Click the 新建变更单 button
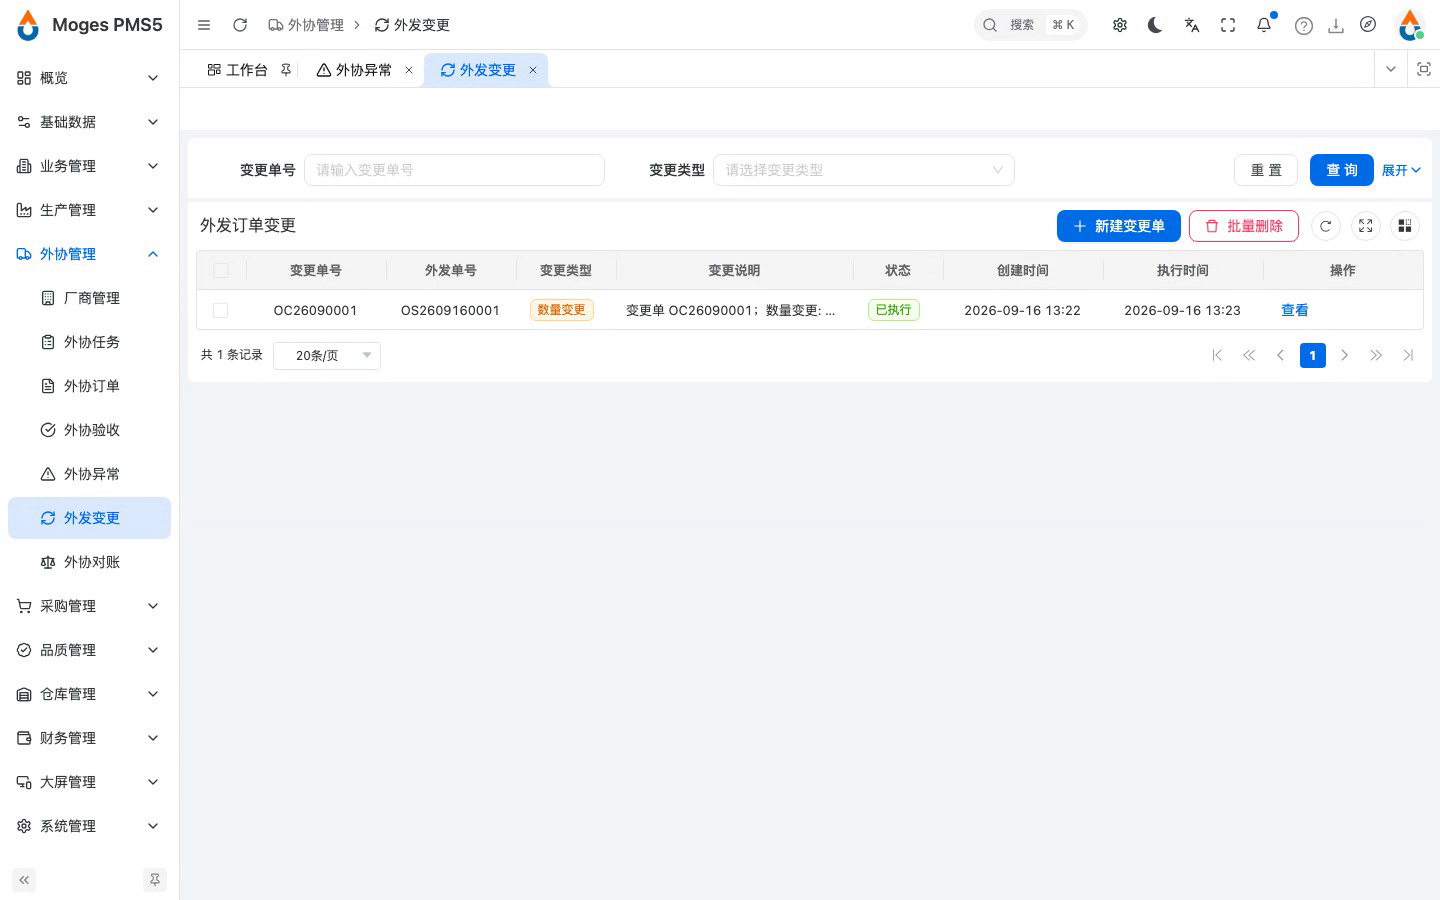The image size is (1440, 900). [x=1119, y=226]
